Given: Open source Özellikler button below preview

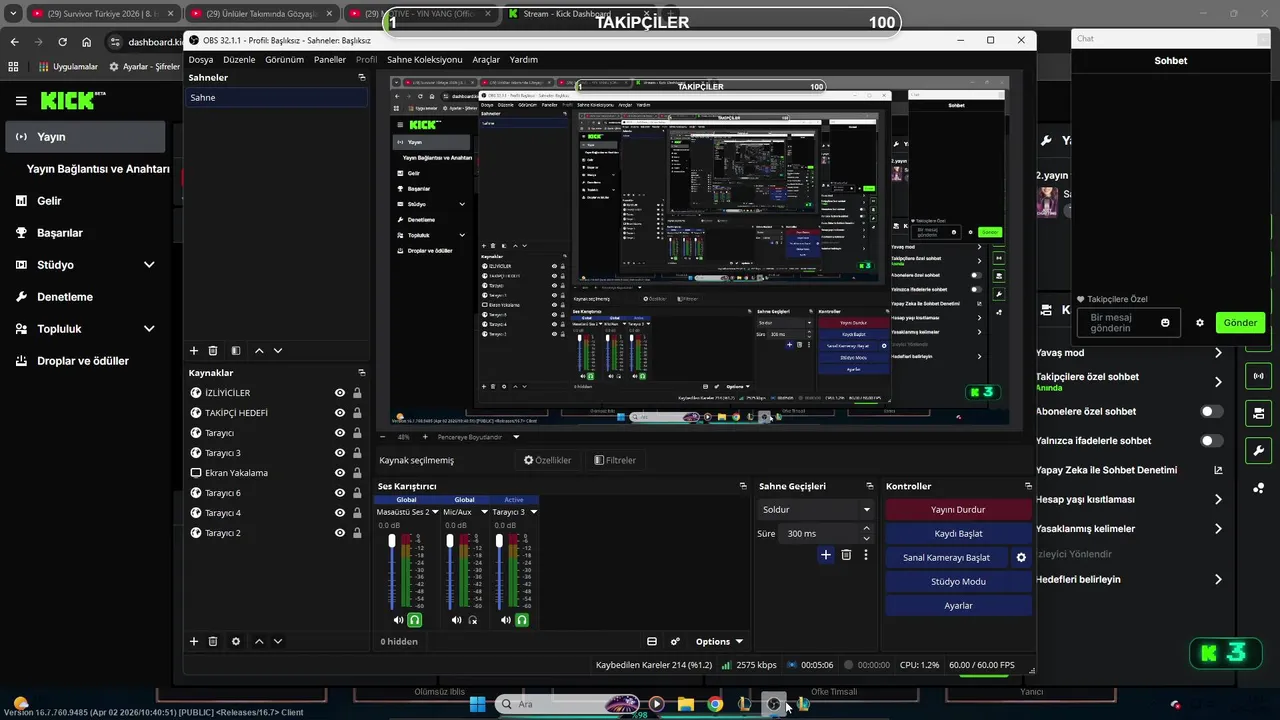Looking at the screenshot, I should pyautogui.click(x=548, y=460).
